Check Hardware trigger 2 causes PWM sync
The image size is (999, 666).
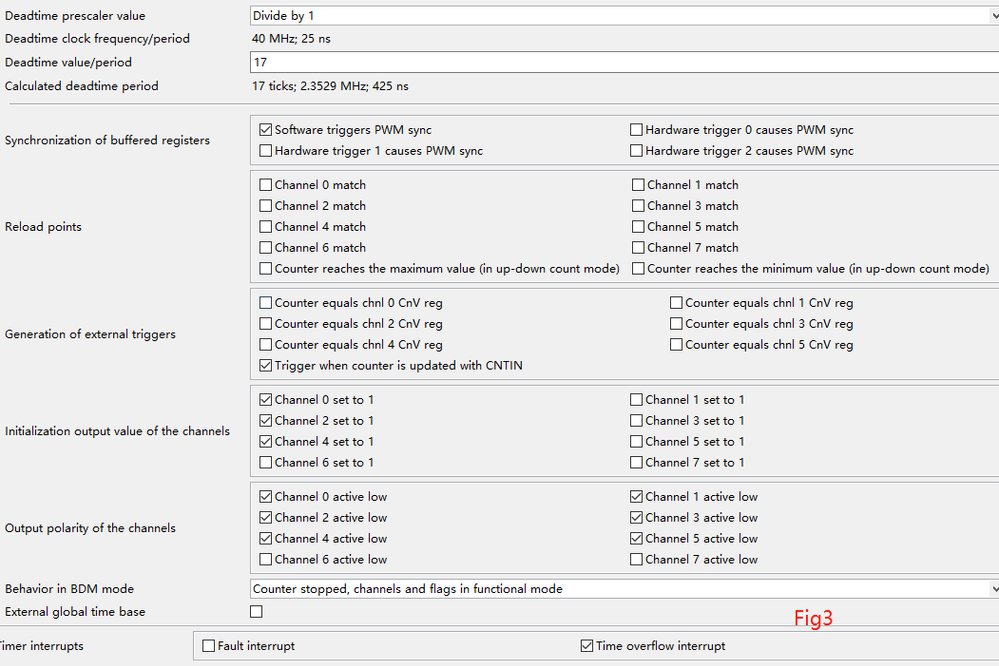637,151
